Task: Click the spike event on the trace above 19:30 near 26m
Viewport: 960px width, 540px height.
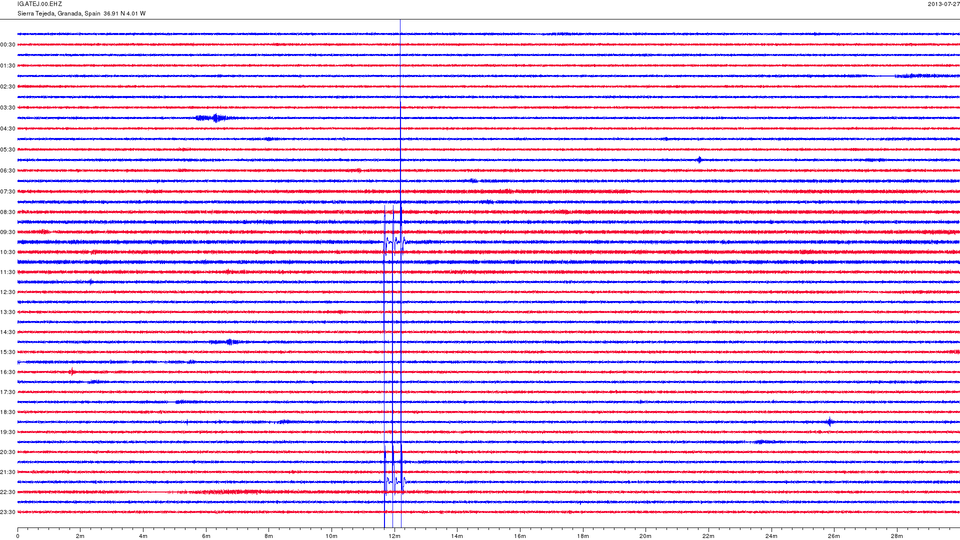Action: 830,422
